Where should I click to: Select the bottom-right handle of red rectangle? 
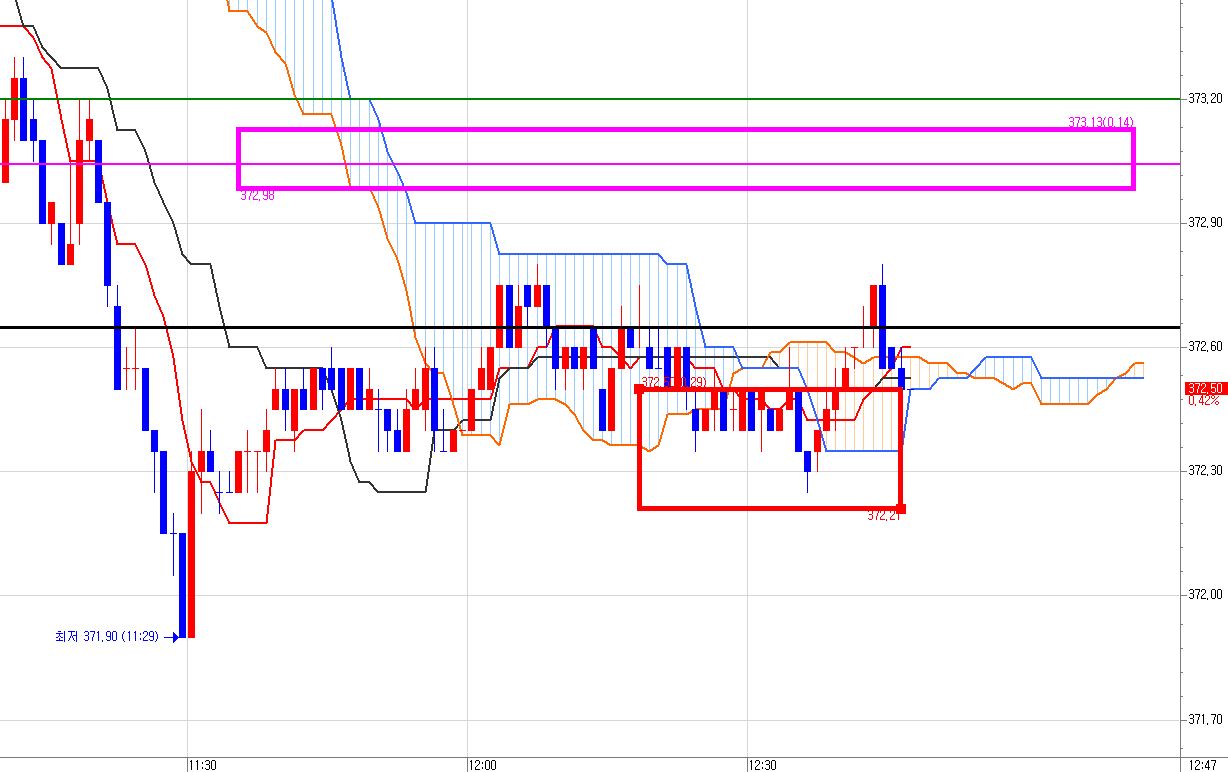coord(901,508)
